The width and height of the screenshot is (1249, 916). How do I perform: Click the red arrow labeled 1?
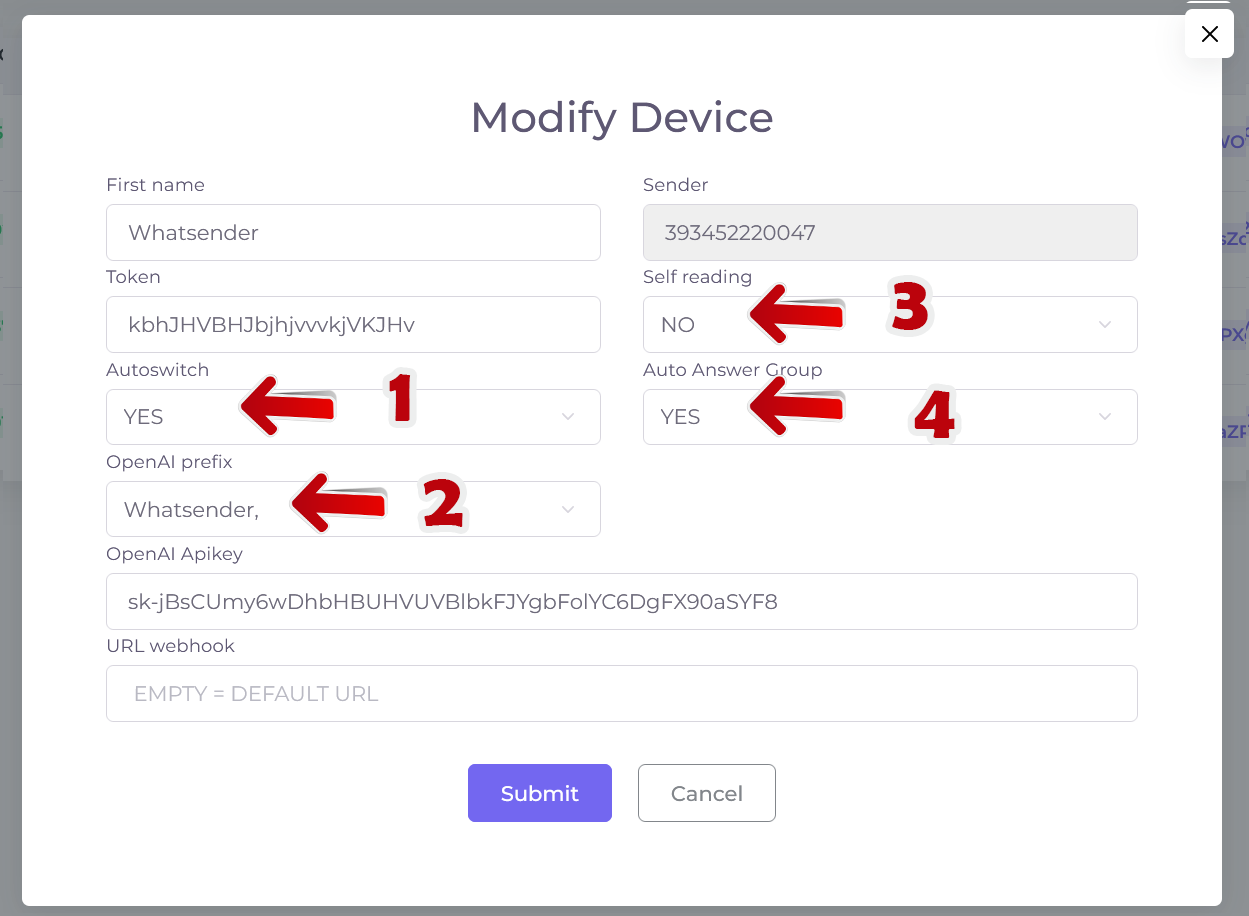point(288,406)
